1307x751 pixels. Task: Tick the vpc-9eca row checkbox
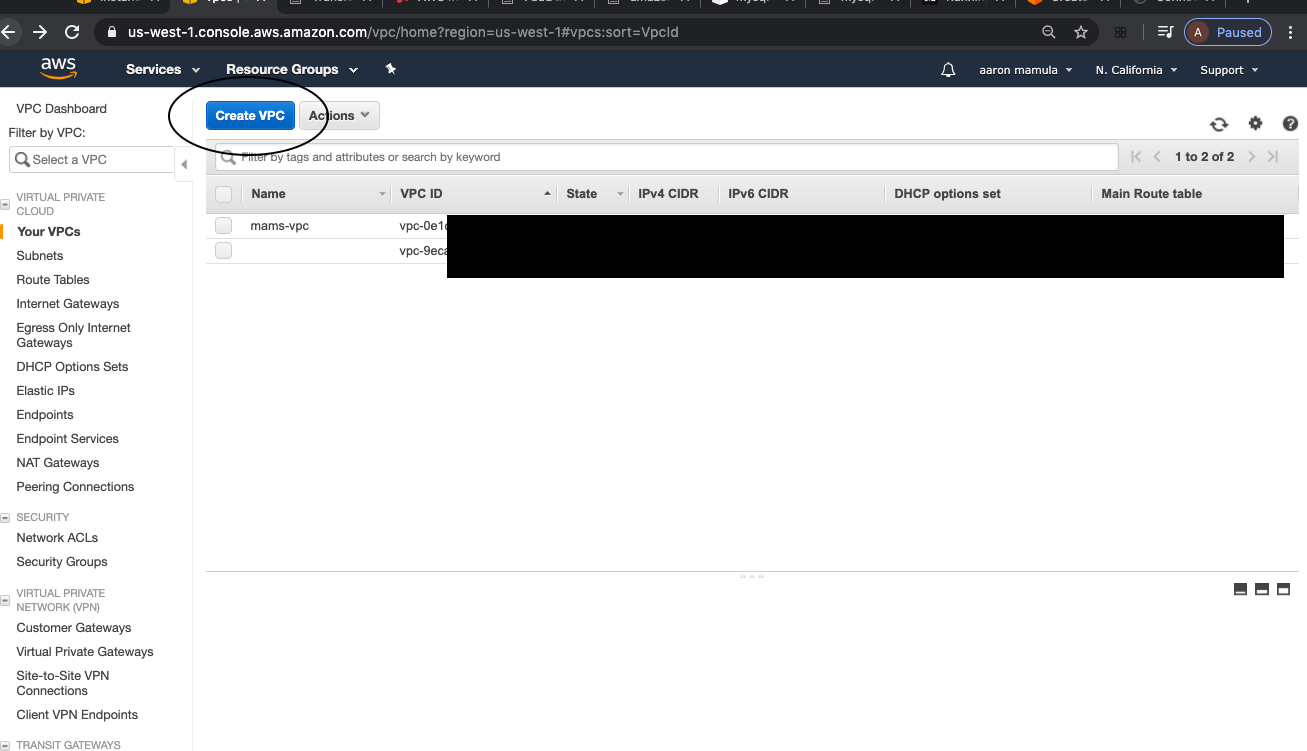coord(224,251)
